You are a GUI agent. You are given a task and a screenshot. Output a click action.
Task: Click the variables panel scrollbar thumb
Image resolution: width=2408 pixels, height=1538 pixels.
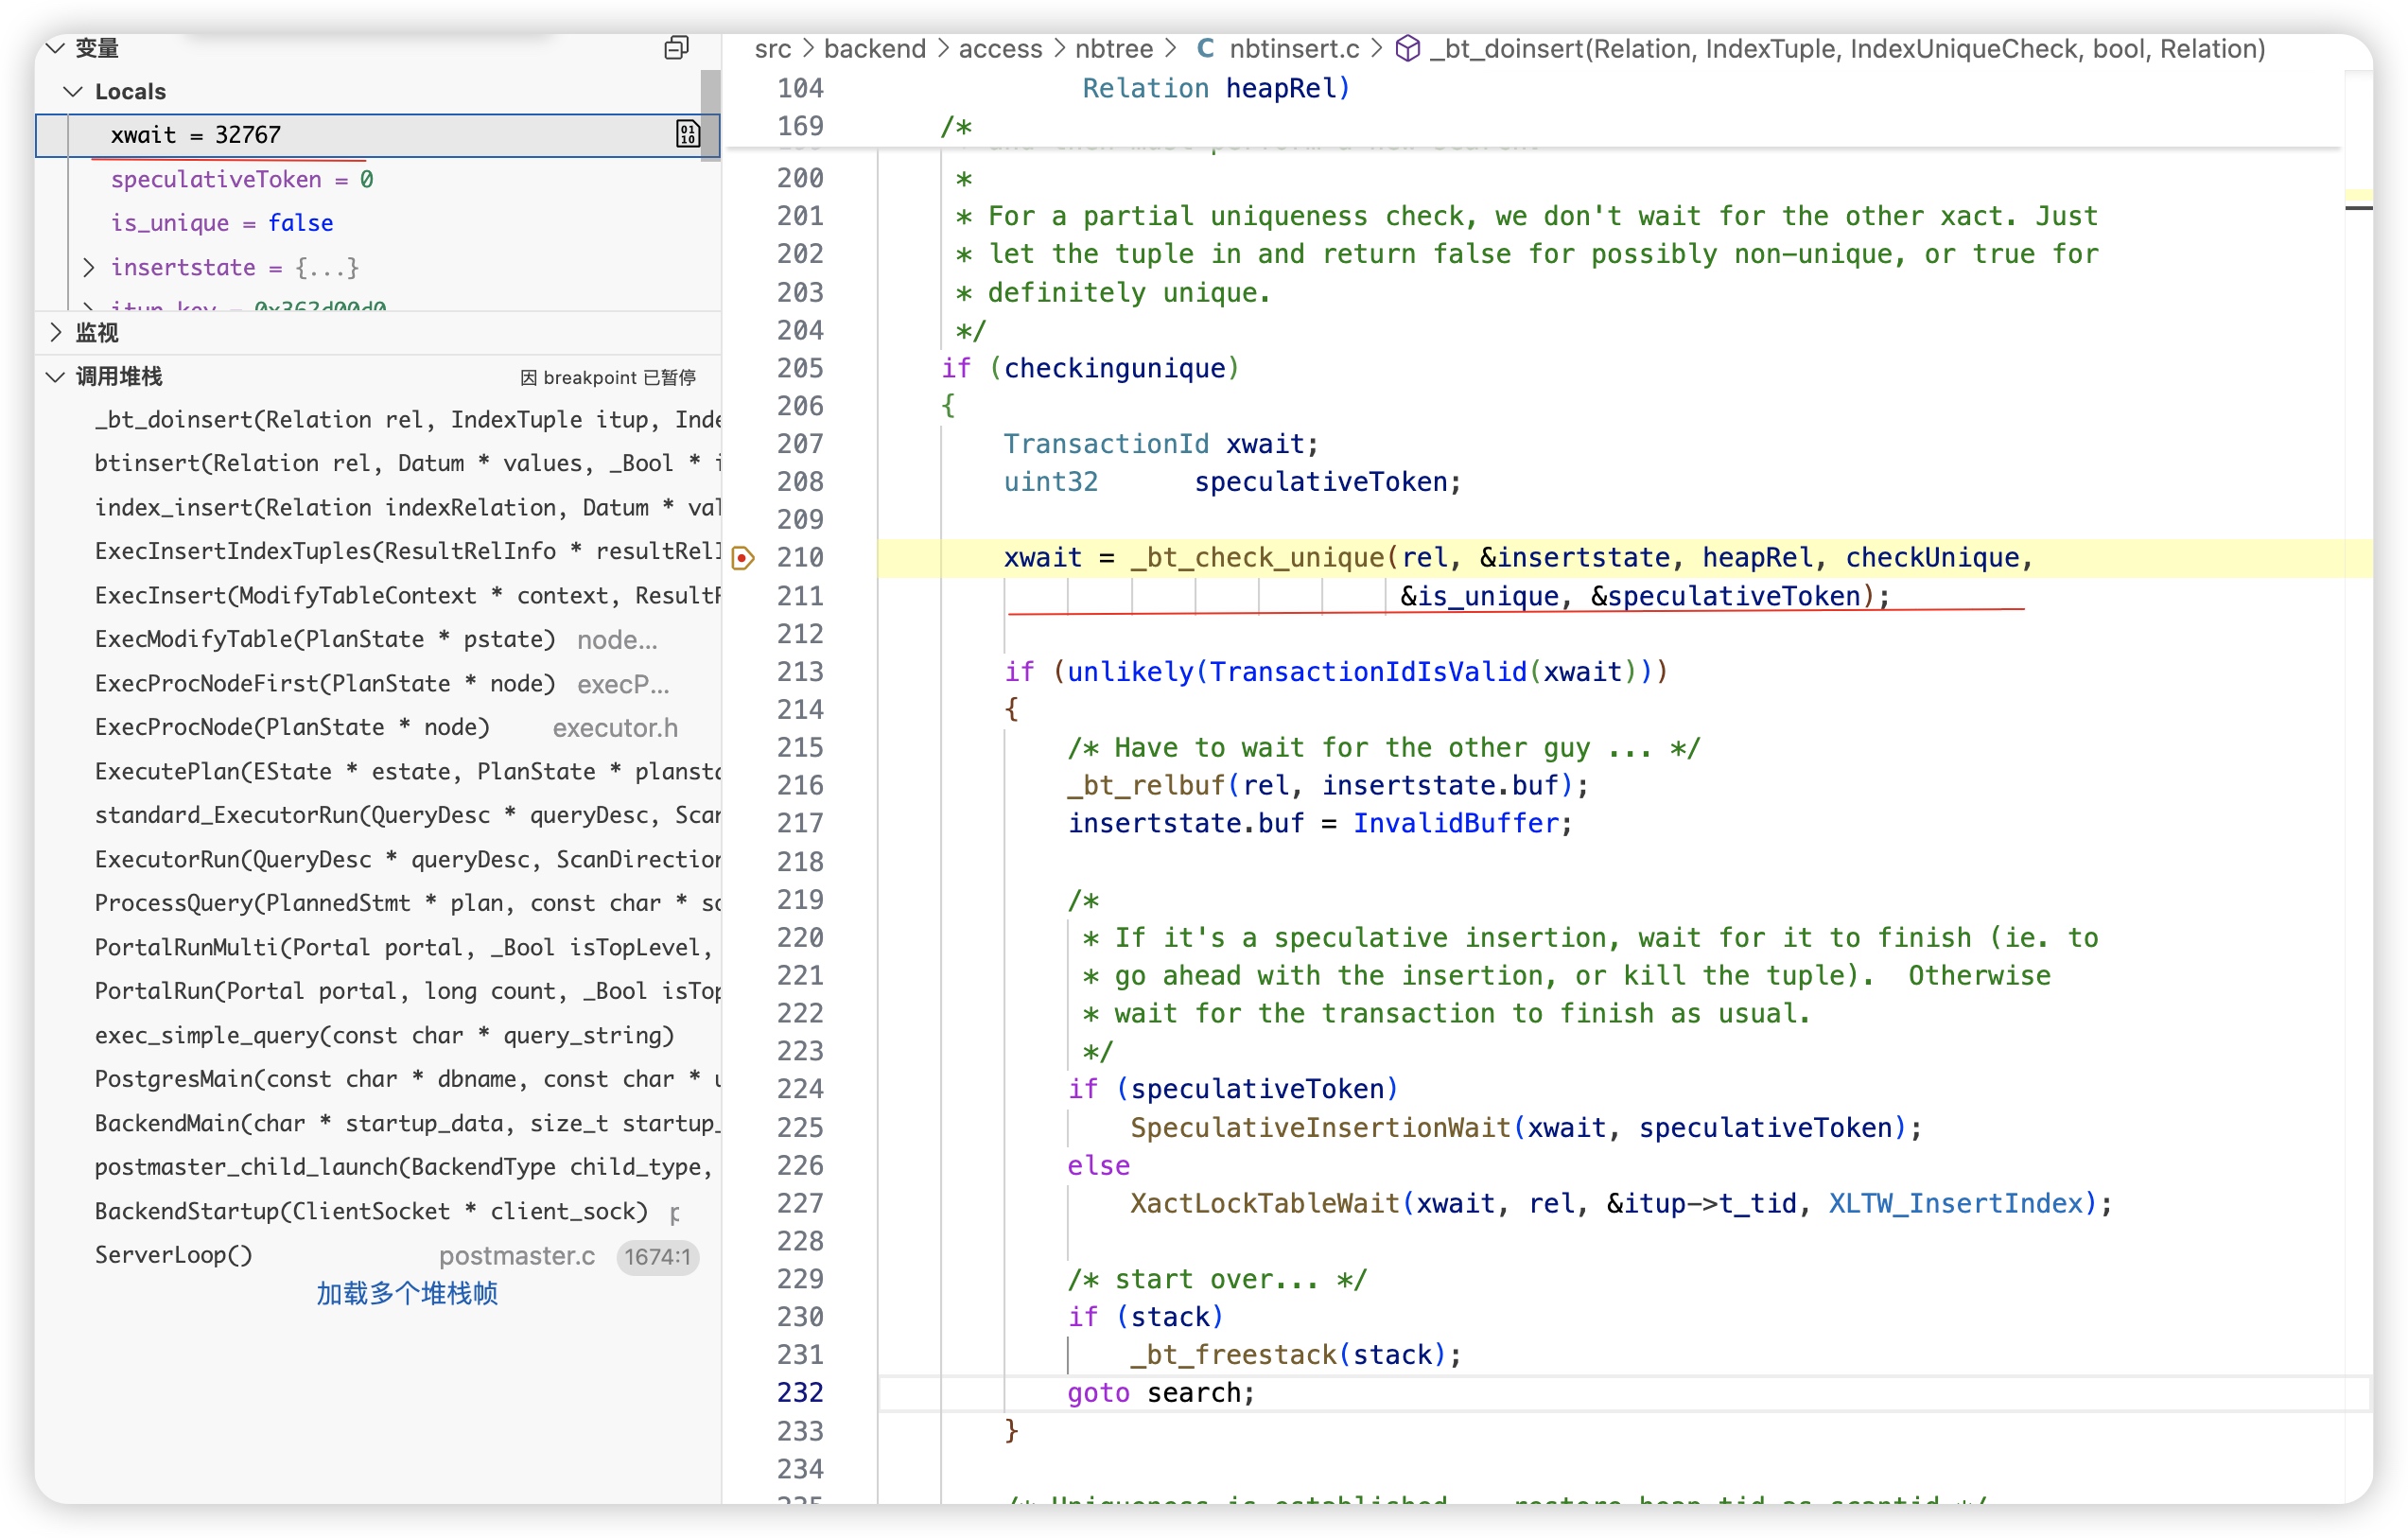point(710,113)
